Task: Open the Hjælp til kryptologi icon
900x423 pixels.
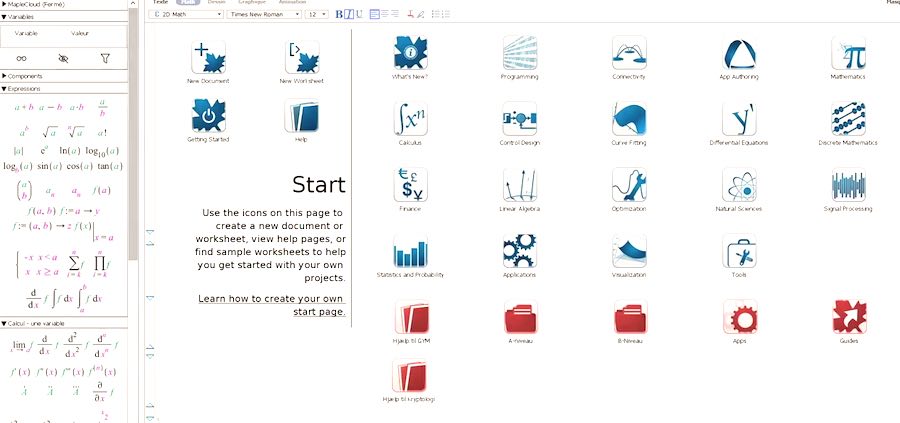Action: point(409,376)
